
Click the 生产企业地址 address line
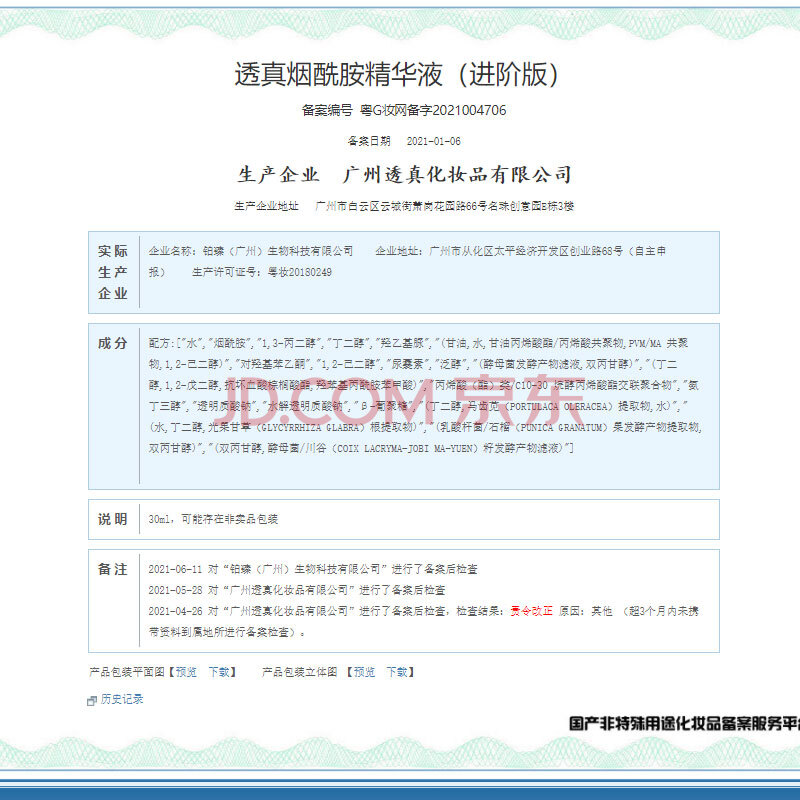(x=404, y=206)
